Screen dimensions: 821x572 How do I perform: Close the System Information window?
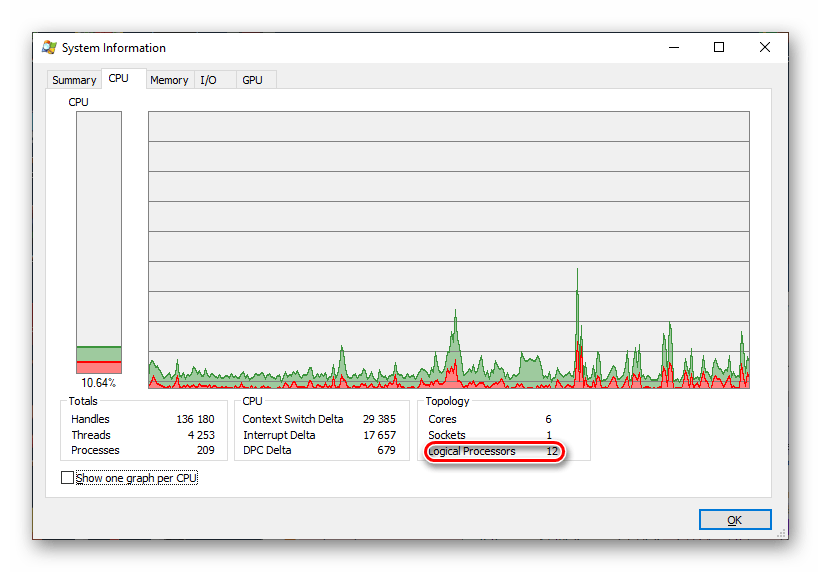764,47
